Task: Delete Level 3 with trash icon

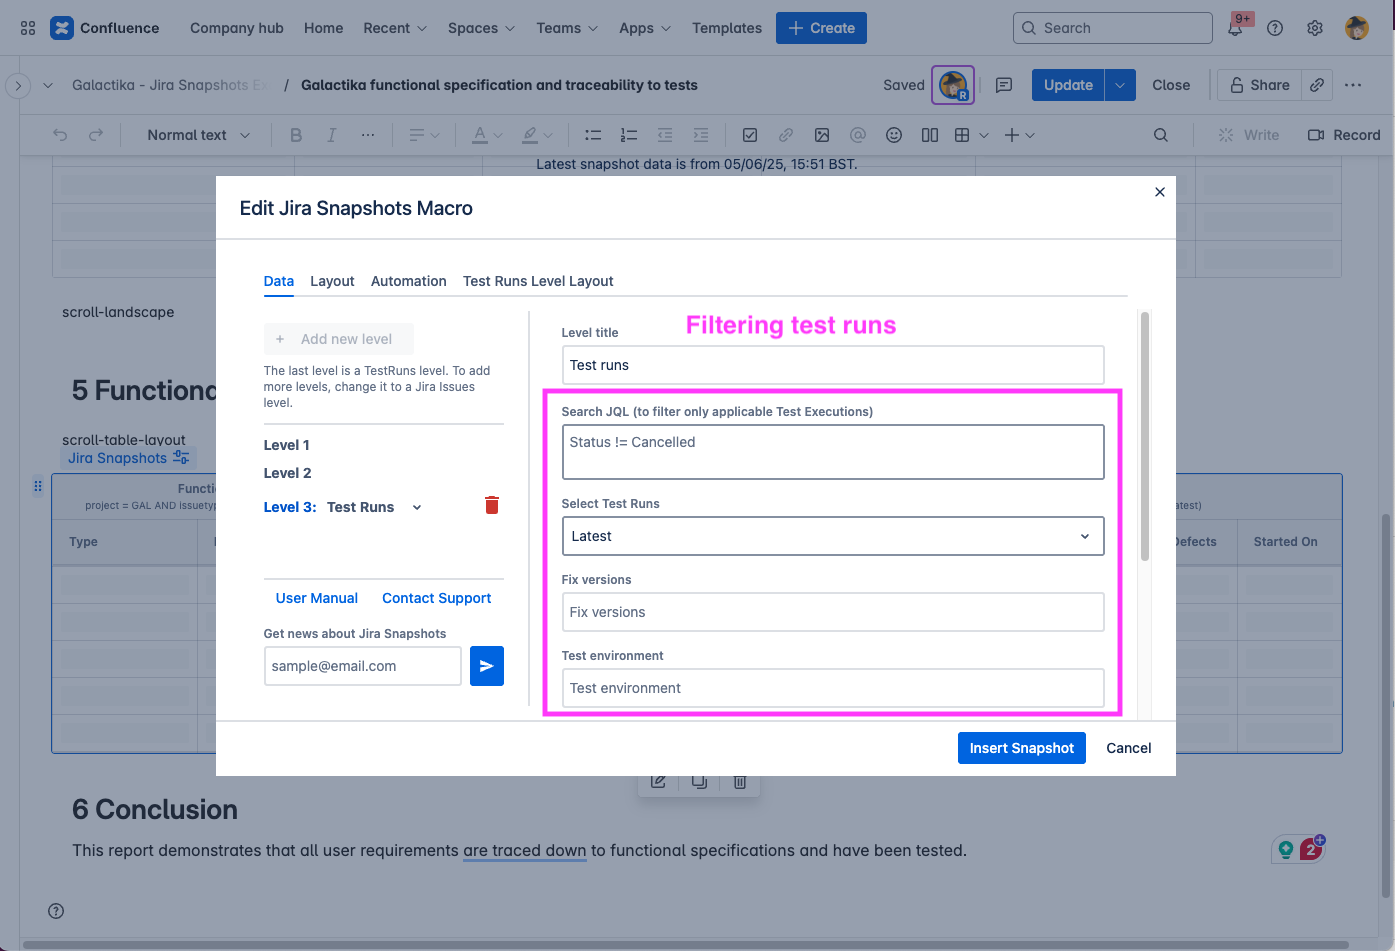Action: [492, 505]
